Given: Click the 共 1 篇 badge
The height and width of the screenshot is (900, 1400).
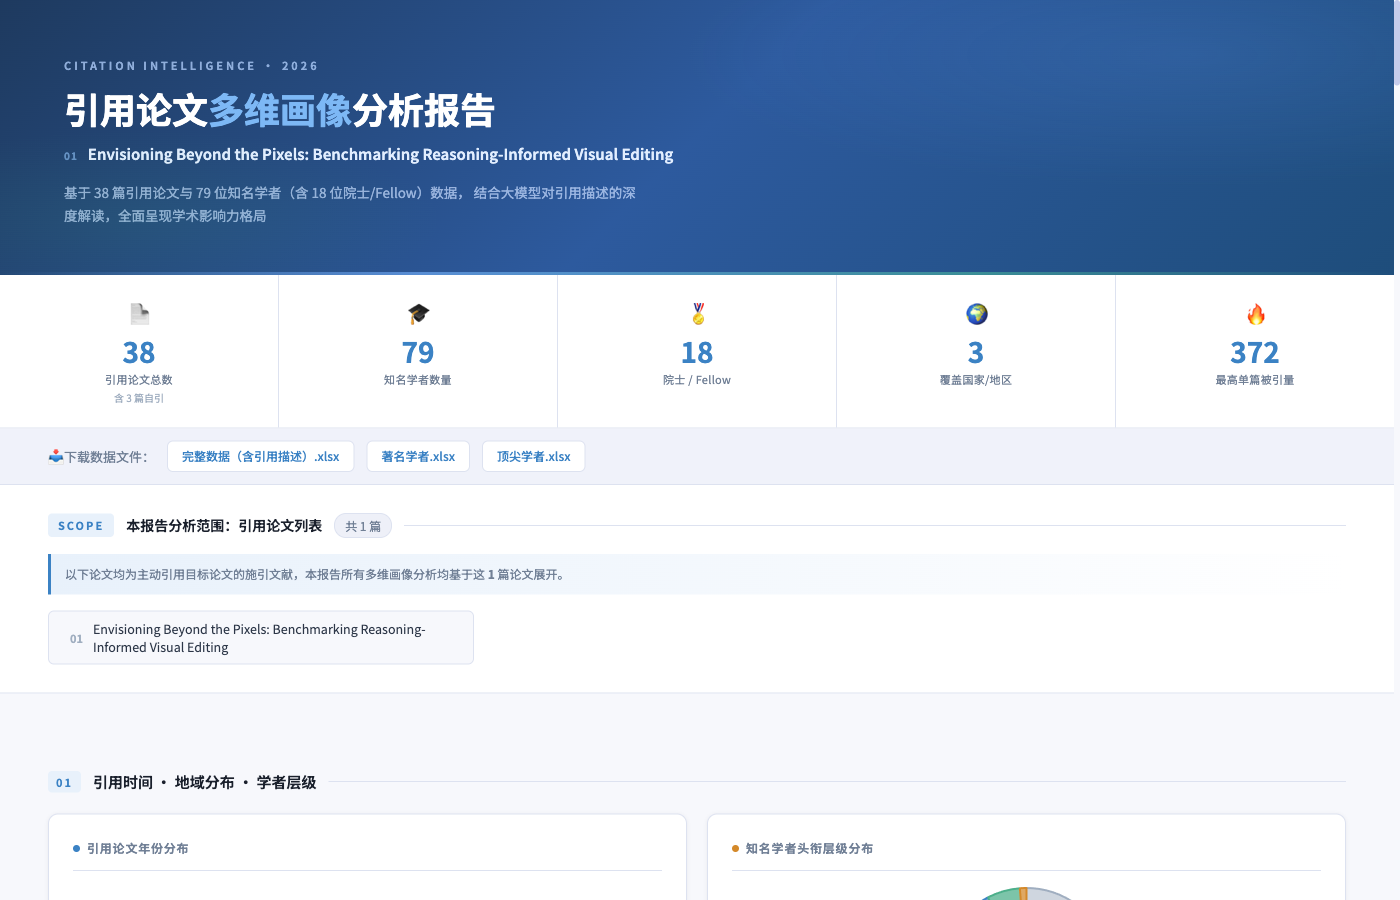Looking at the screenshot, I should [x=362, y=525].
